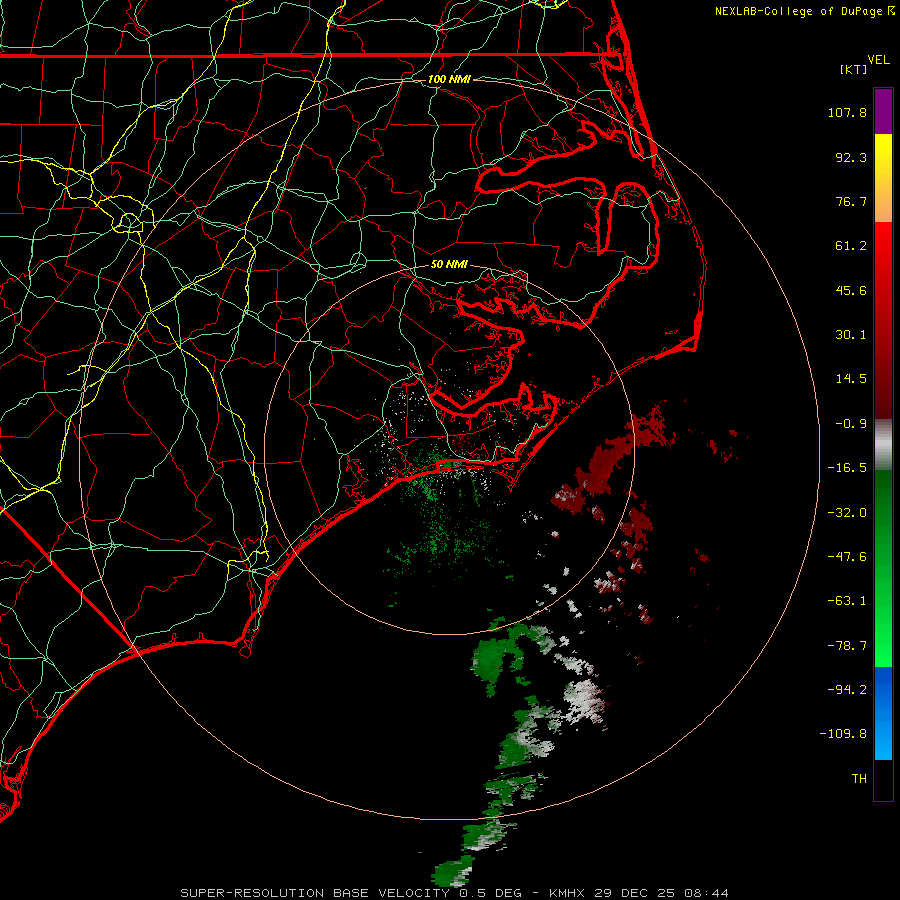Click the purple segment of the color bar
900x900 pixels.
point(883,112)
